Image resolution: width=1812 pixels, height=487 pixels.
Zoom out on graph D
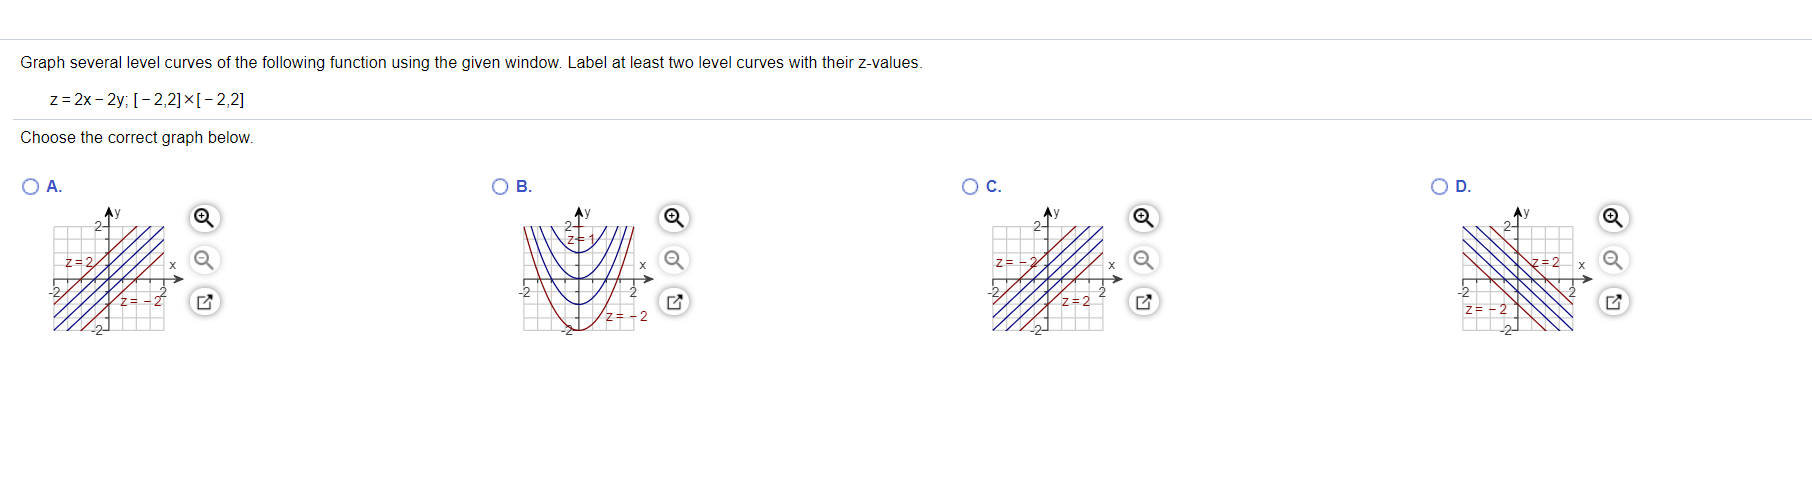pyautogui.click(x=1613, y=260)
